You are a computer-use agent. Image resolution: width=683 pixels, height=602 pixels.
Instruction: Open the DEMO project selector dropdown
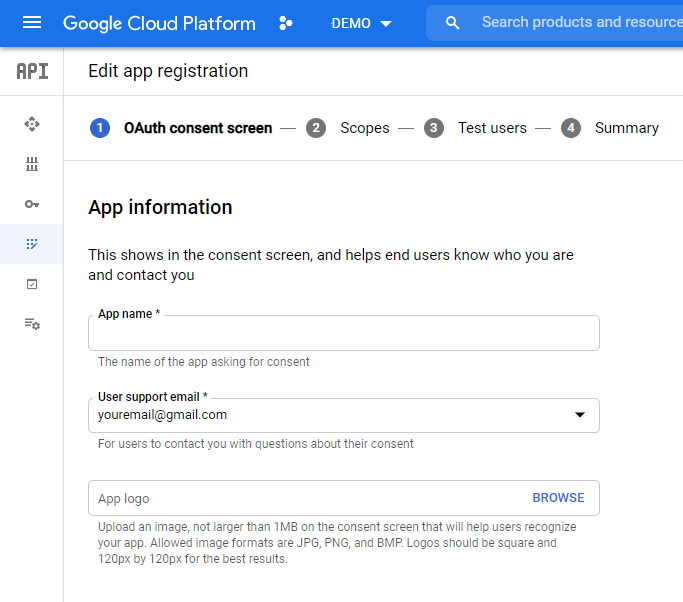(361, 23)
